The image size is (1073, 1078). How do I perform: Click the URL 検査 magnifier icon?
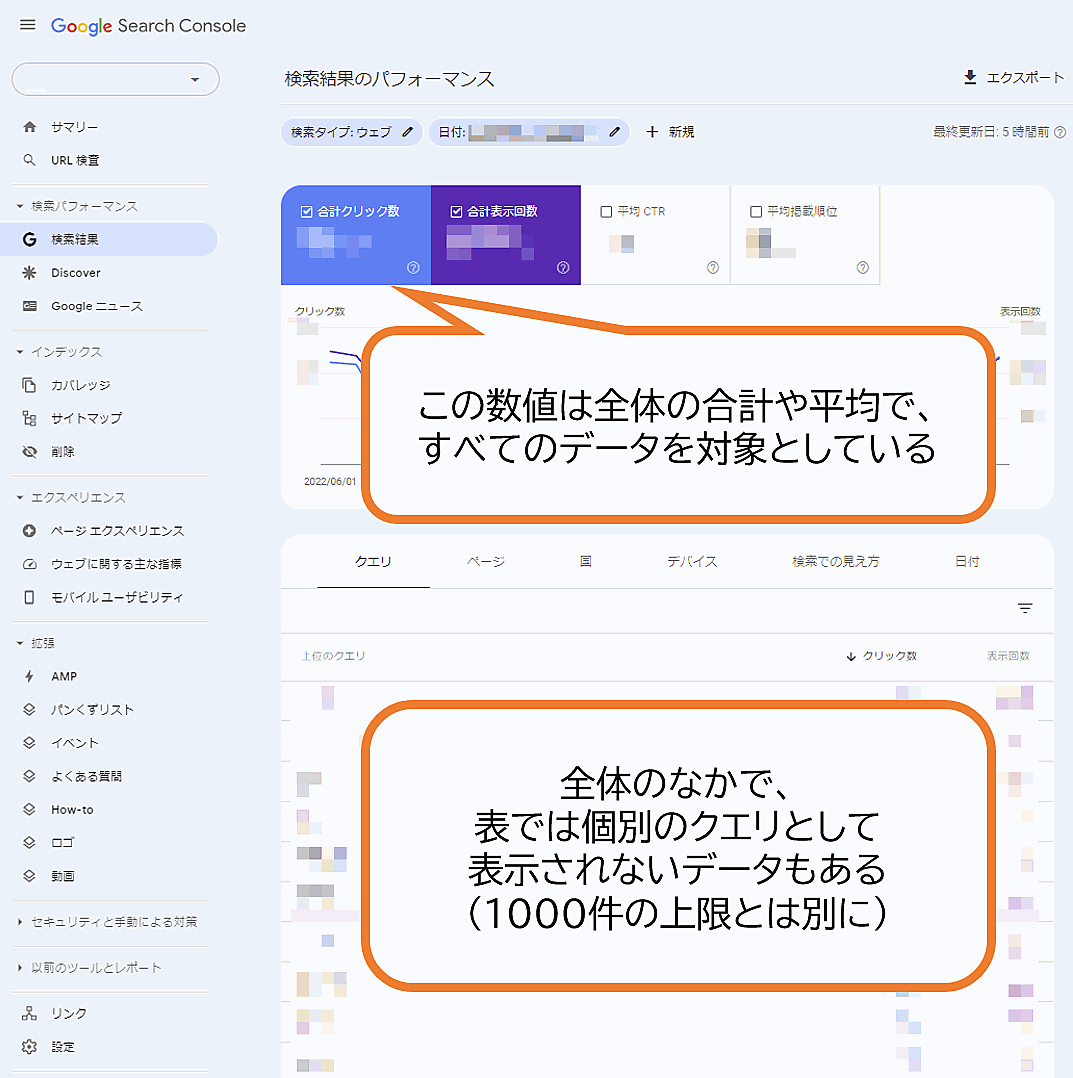coord(29,160)
